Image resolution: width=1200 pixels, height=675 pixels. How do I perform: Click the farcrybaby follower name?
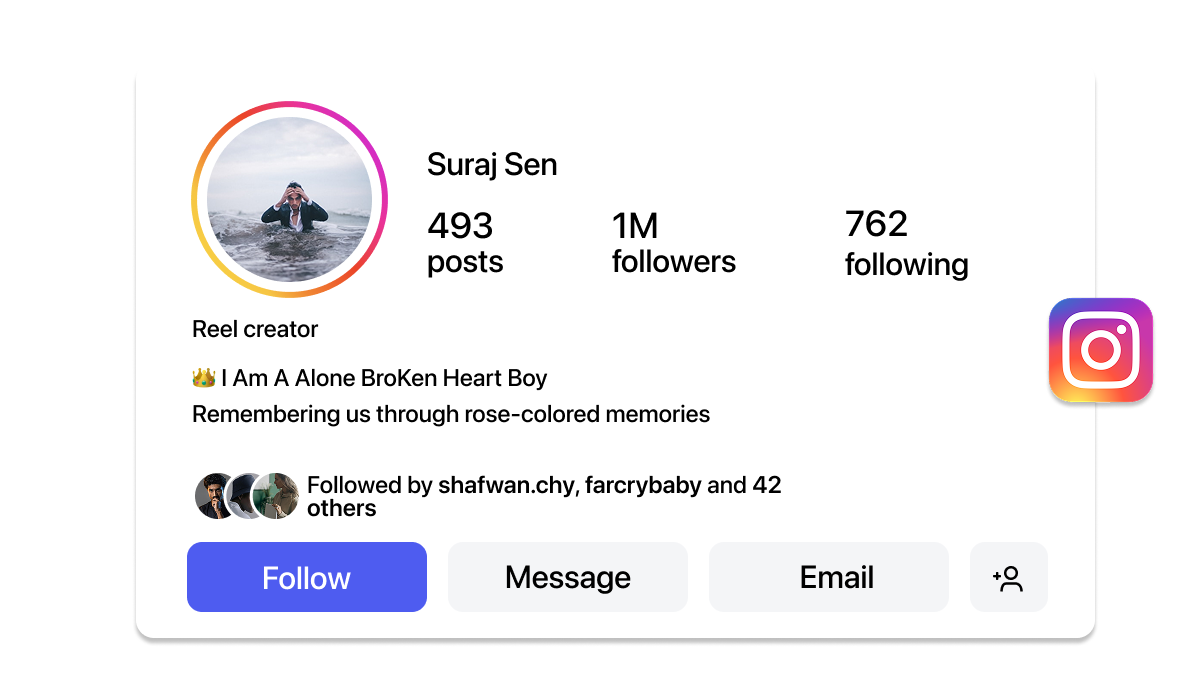(x=643, y=486)
